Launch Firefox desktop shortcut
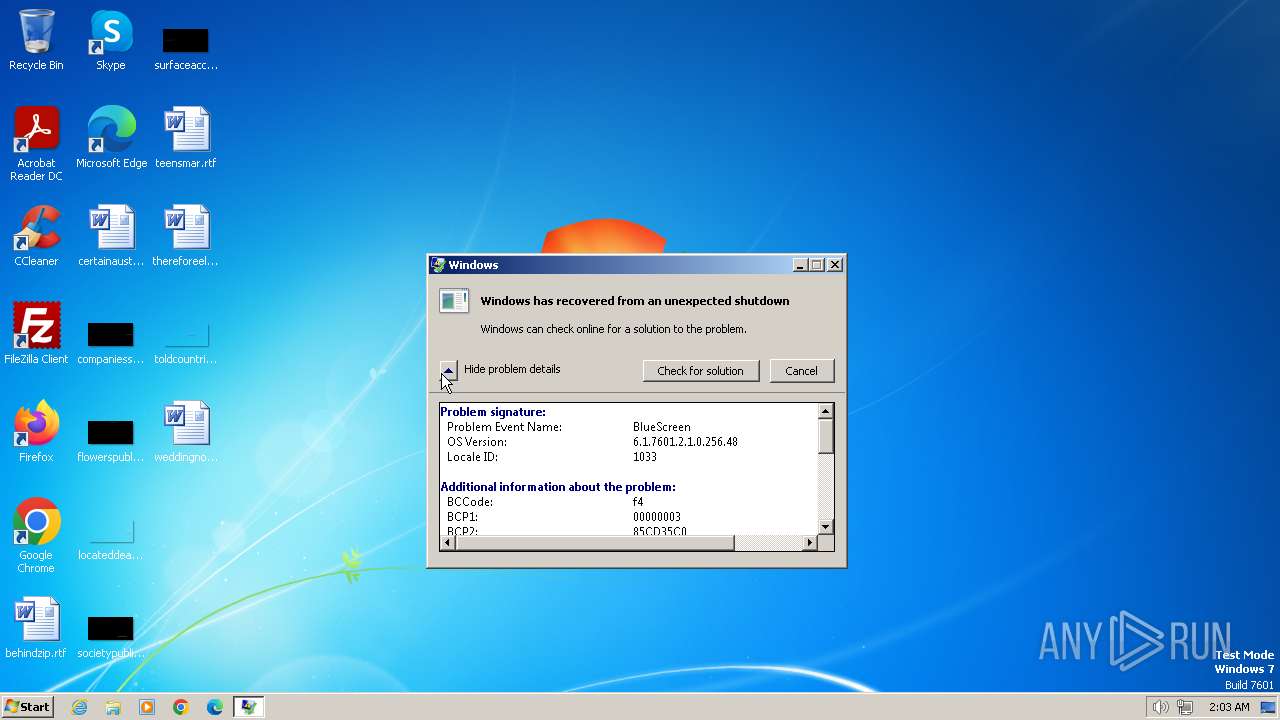This screenshot has height=720, width=1280. (x=36, y=432)
